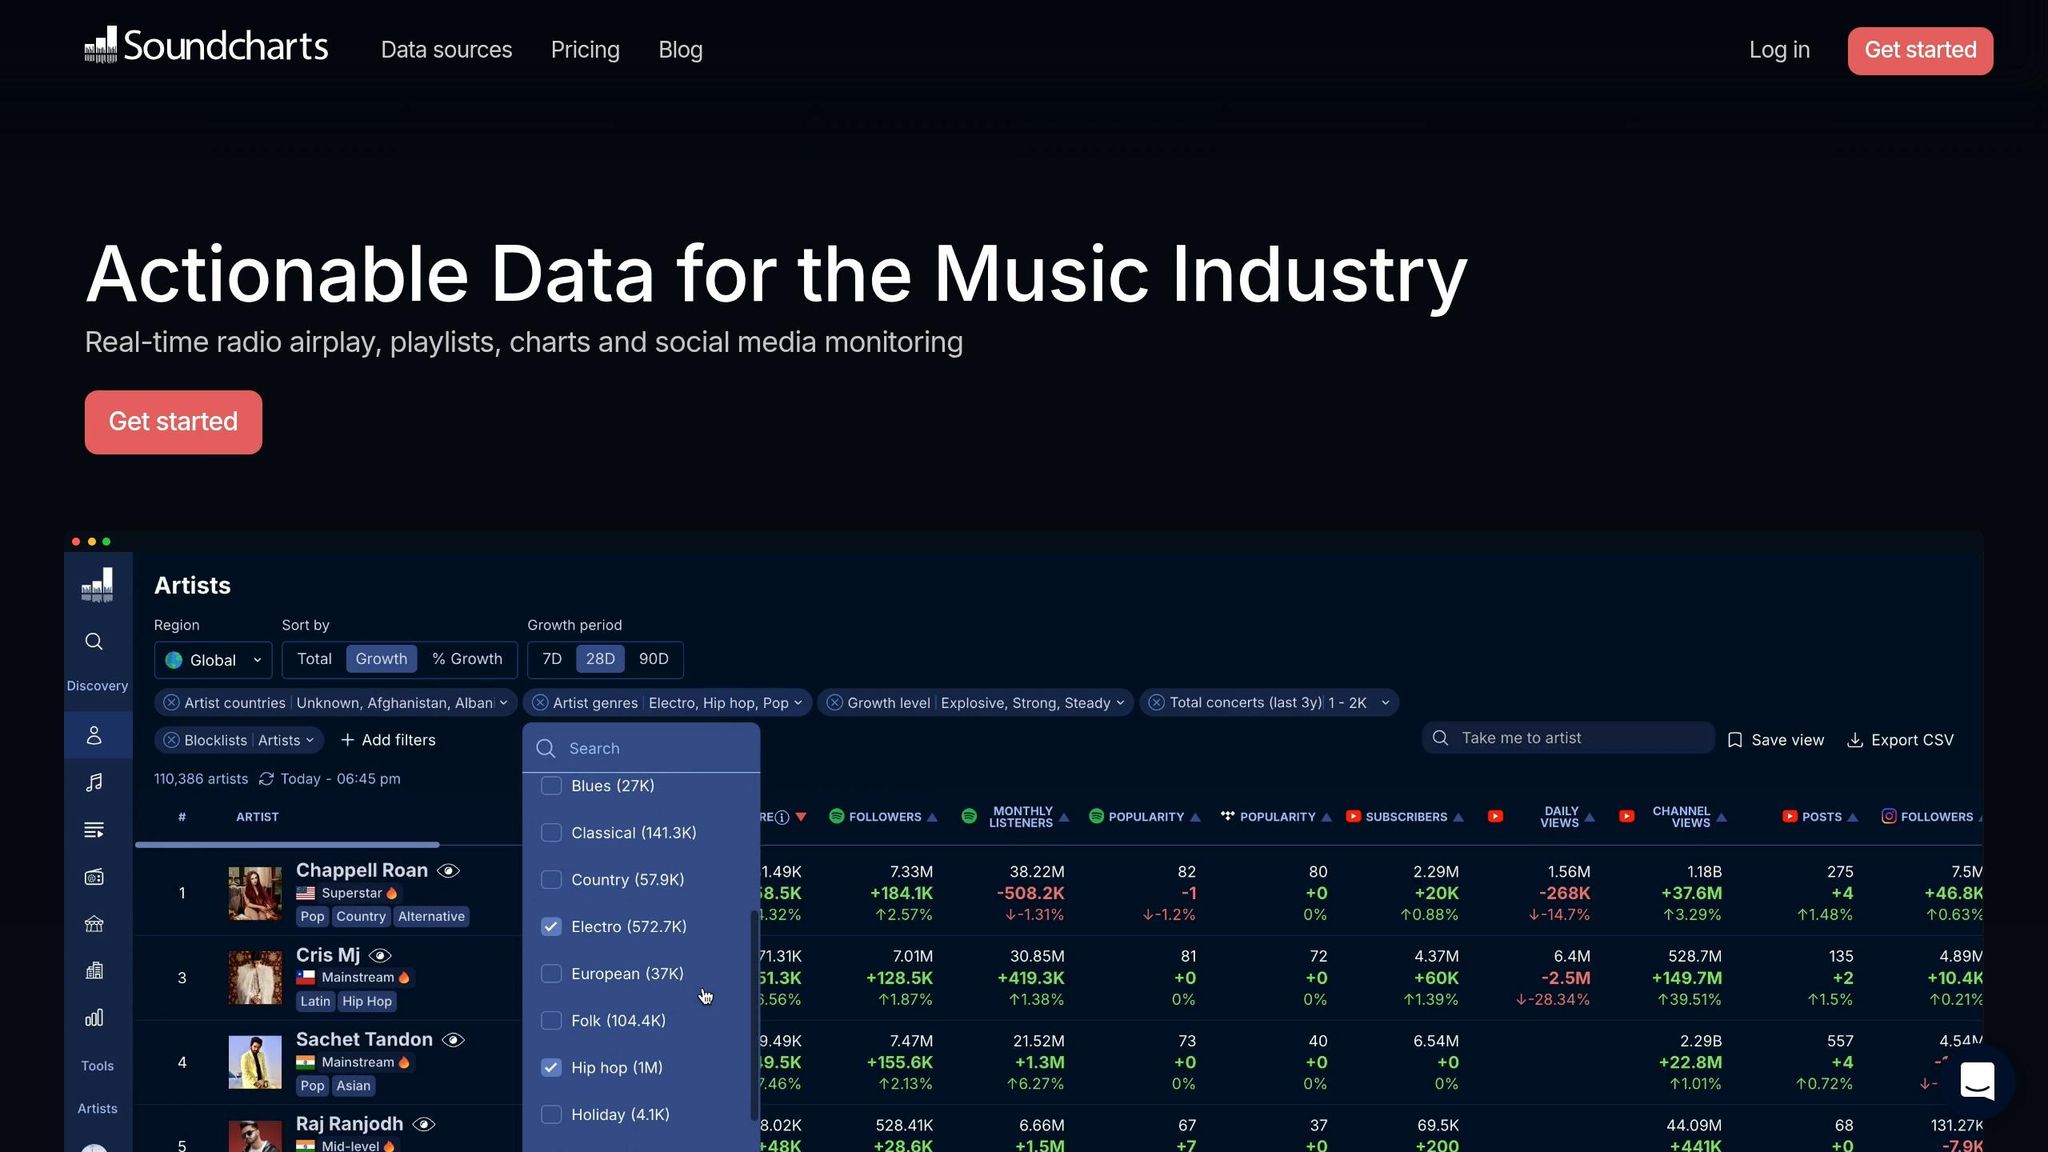Click the header Get started button

tap(1920, 51)
